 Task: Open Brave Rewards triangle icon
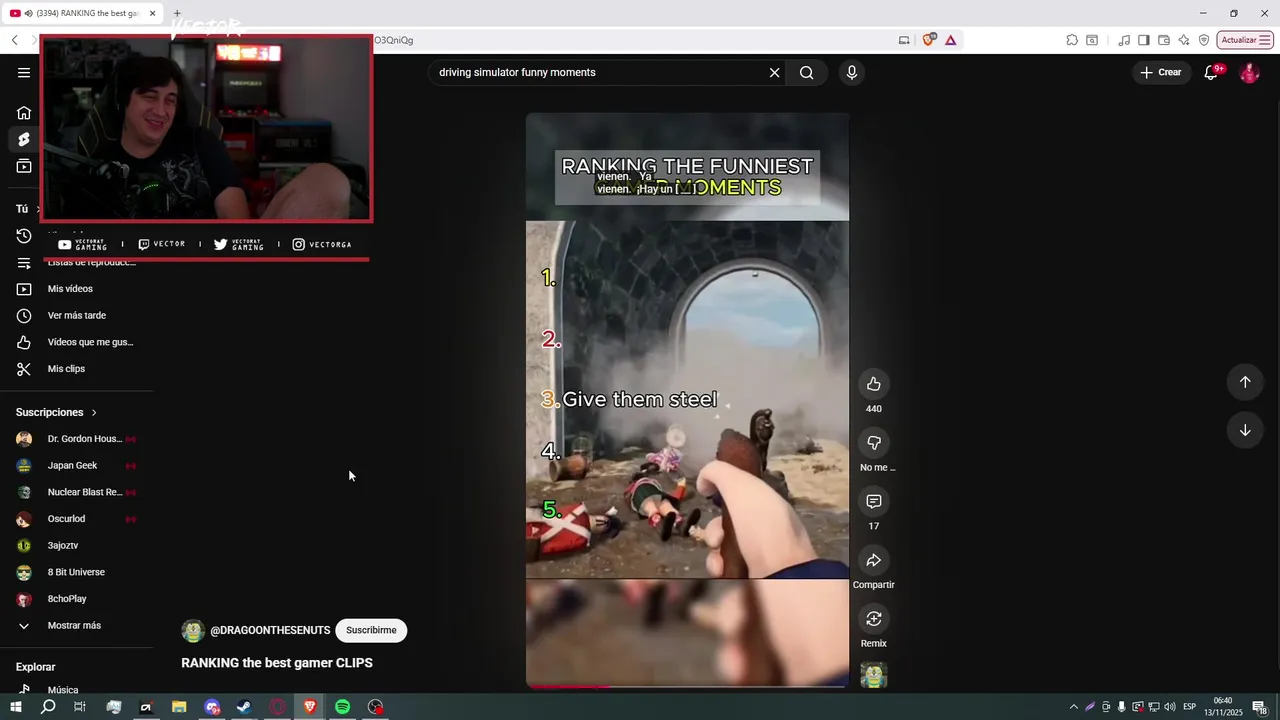pyautogui.click(x=950, y=40)
